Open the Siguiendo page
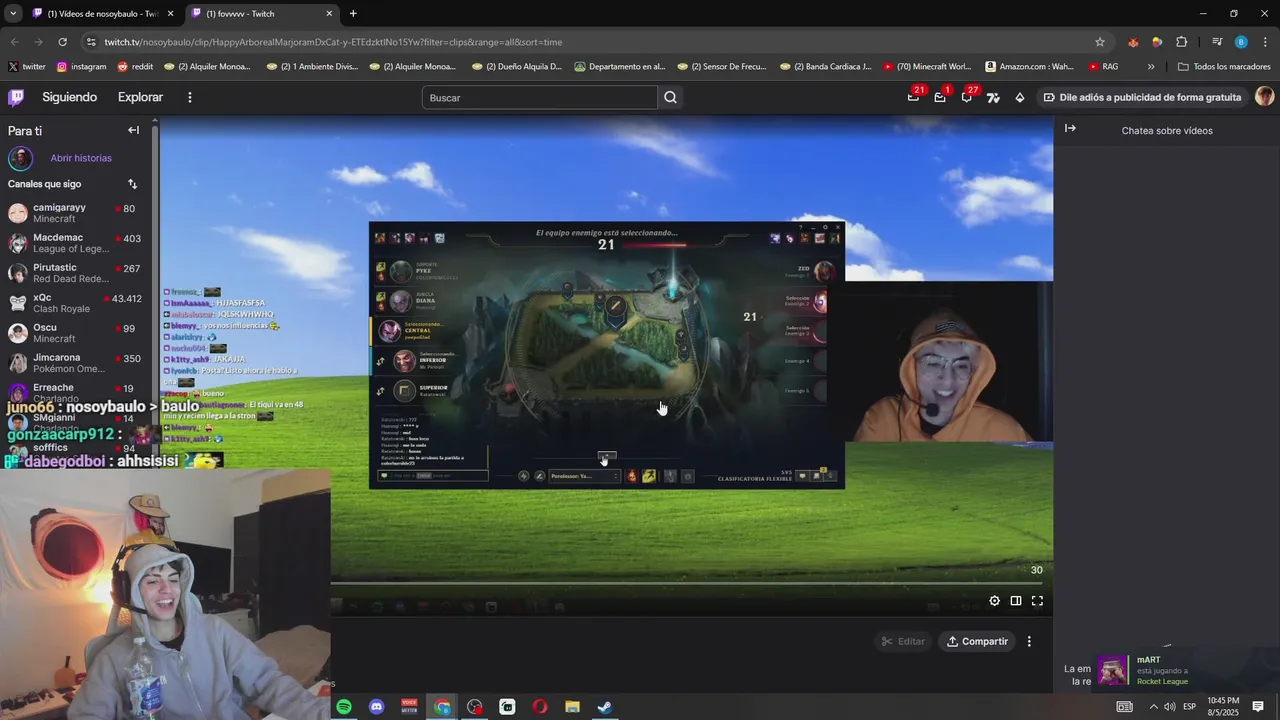The image size is (1280, 720). [69, 97]
